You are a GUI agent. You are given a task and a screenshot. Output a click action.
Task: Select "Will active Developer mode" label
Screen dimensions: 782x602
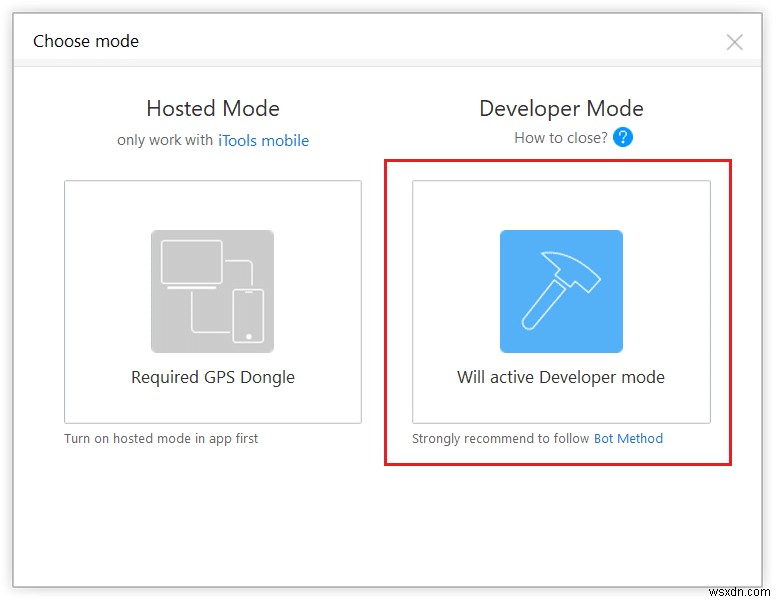tap(561, 377)
